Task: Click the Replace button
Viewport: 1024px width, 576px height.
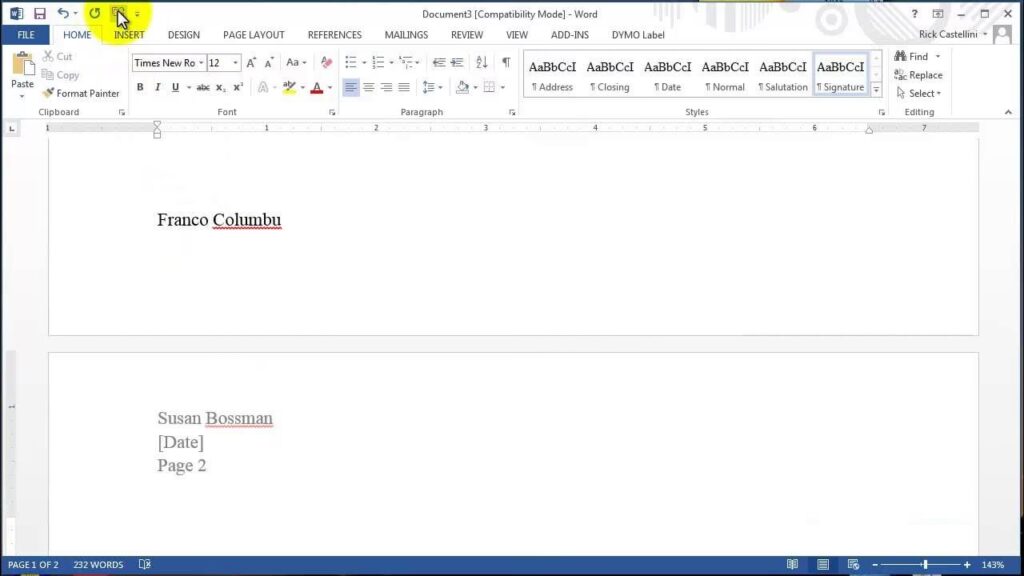Action: [918, 75]
